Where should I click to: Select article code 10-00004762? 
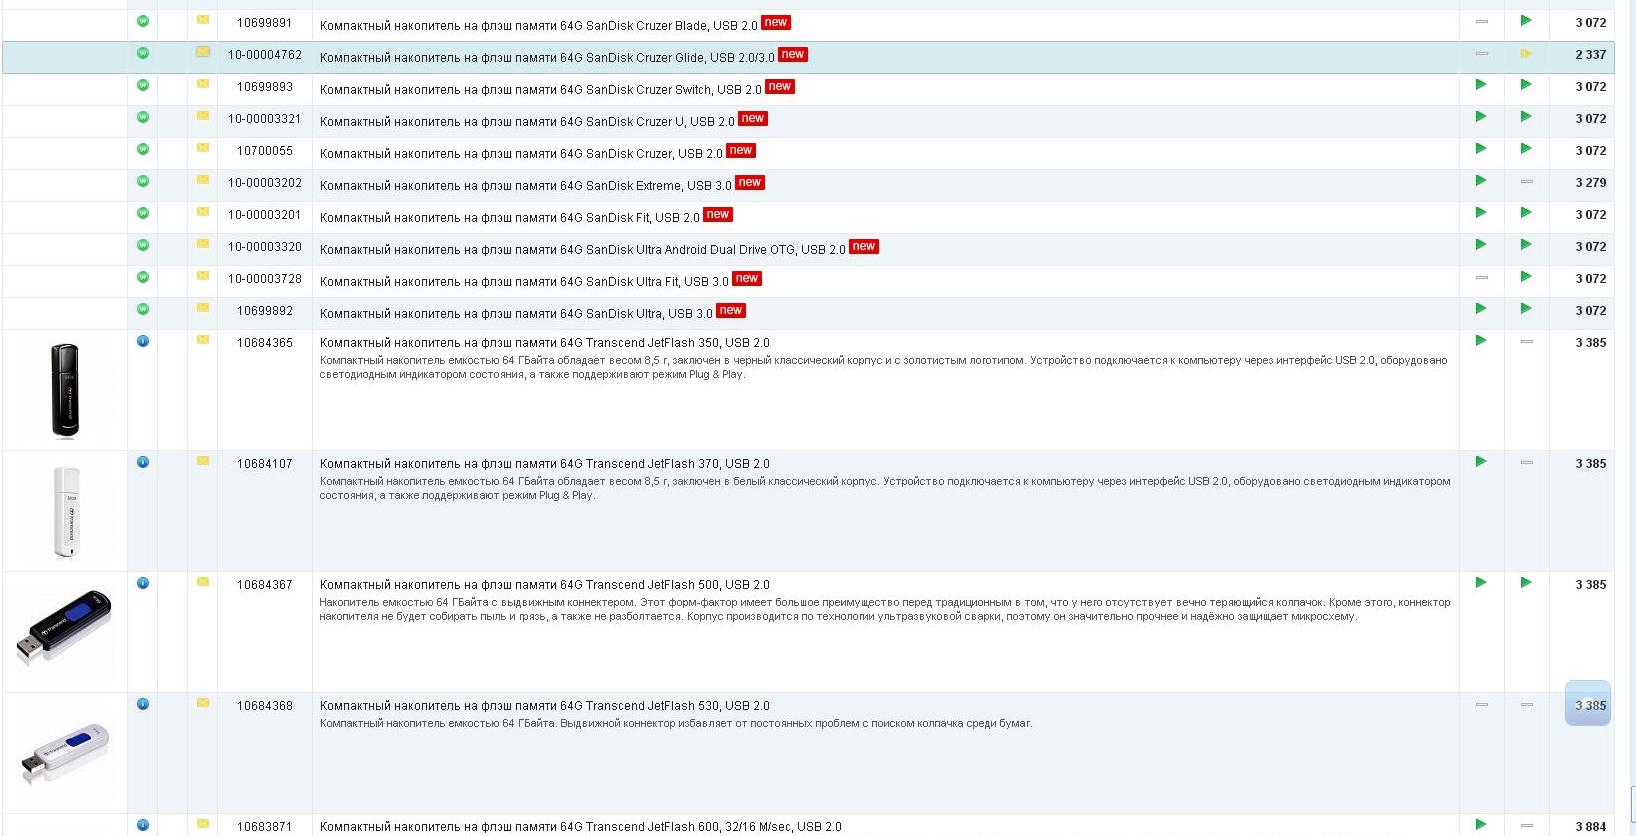point(265,54)
